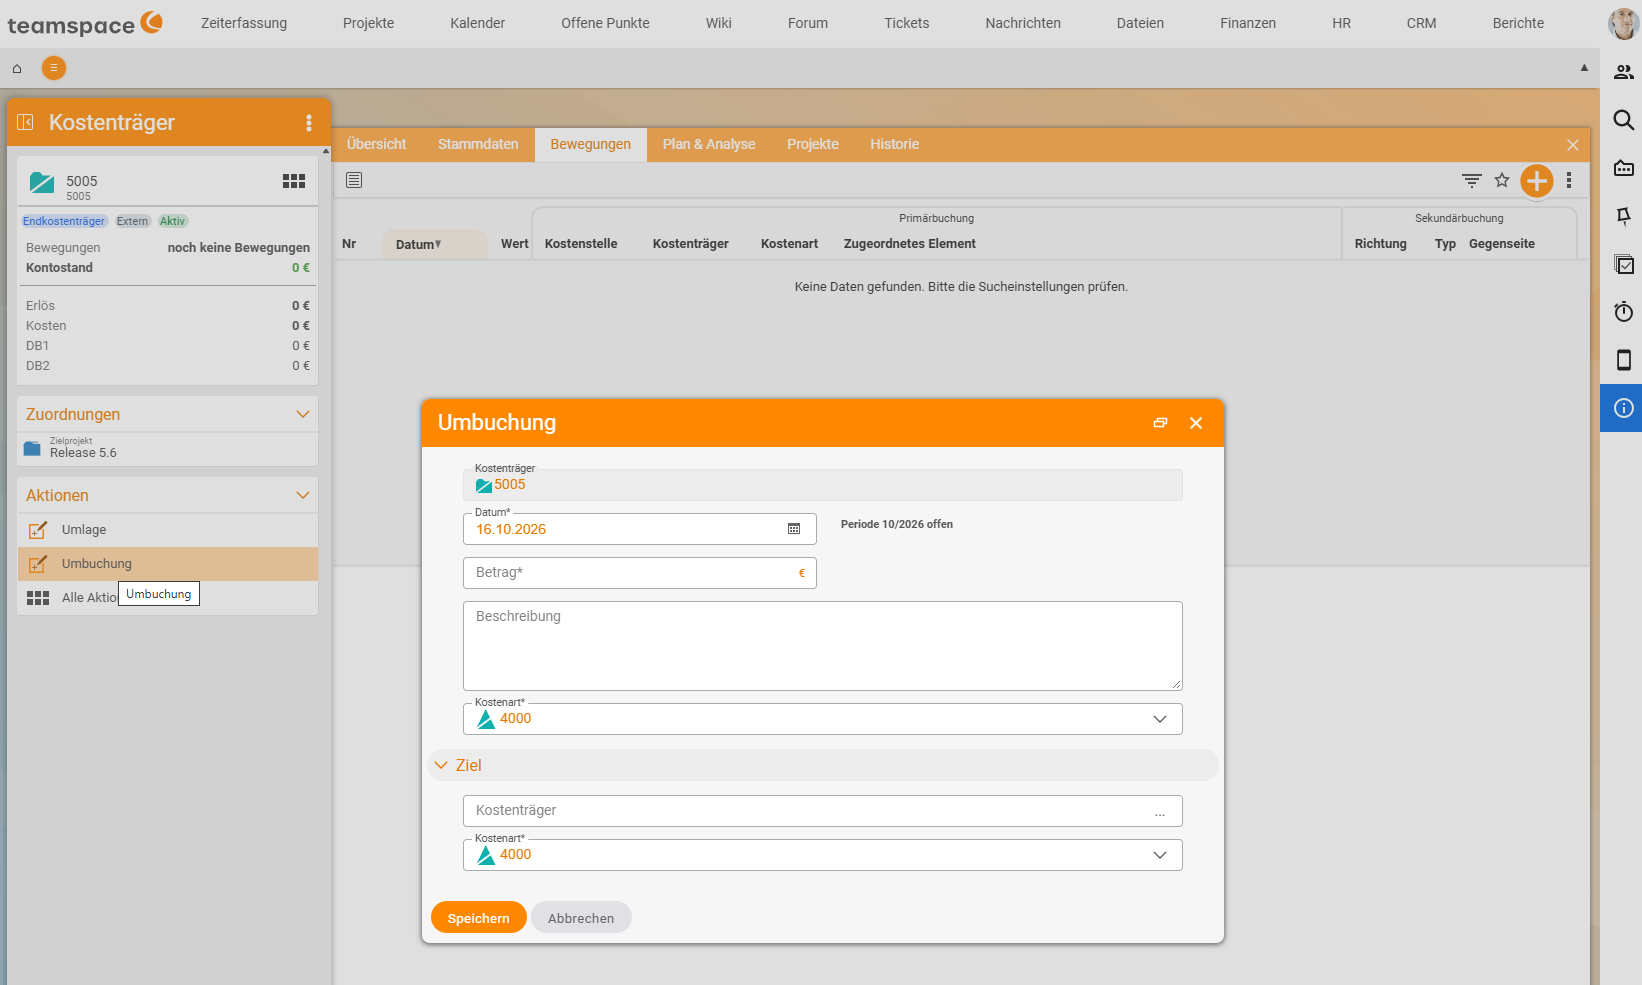The image size is (1642, 985).
Task: Click the mobile device icon in right sidebar
Action: pyautogui.click(x=1624, y=360)
